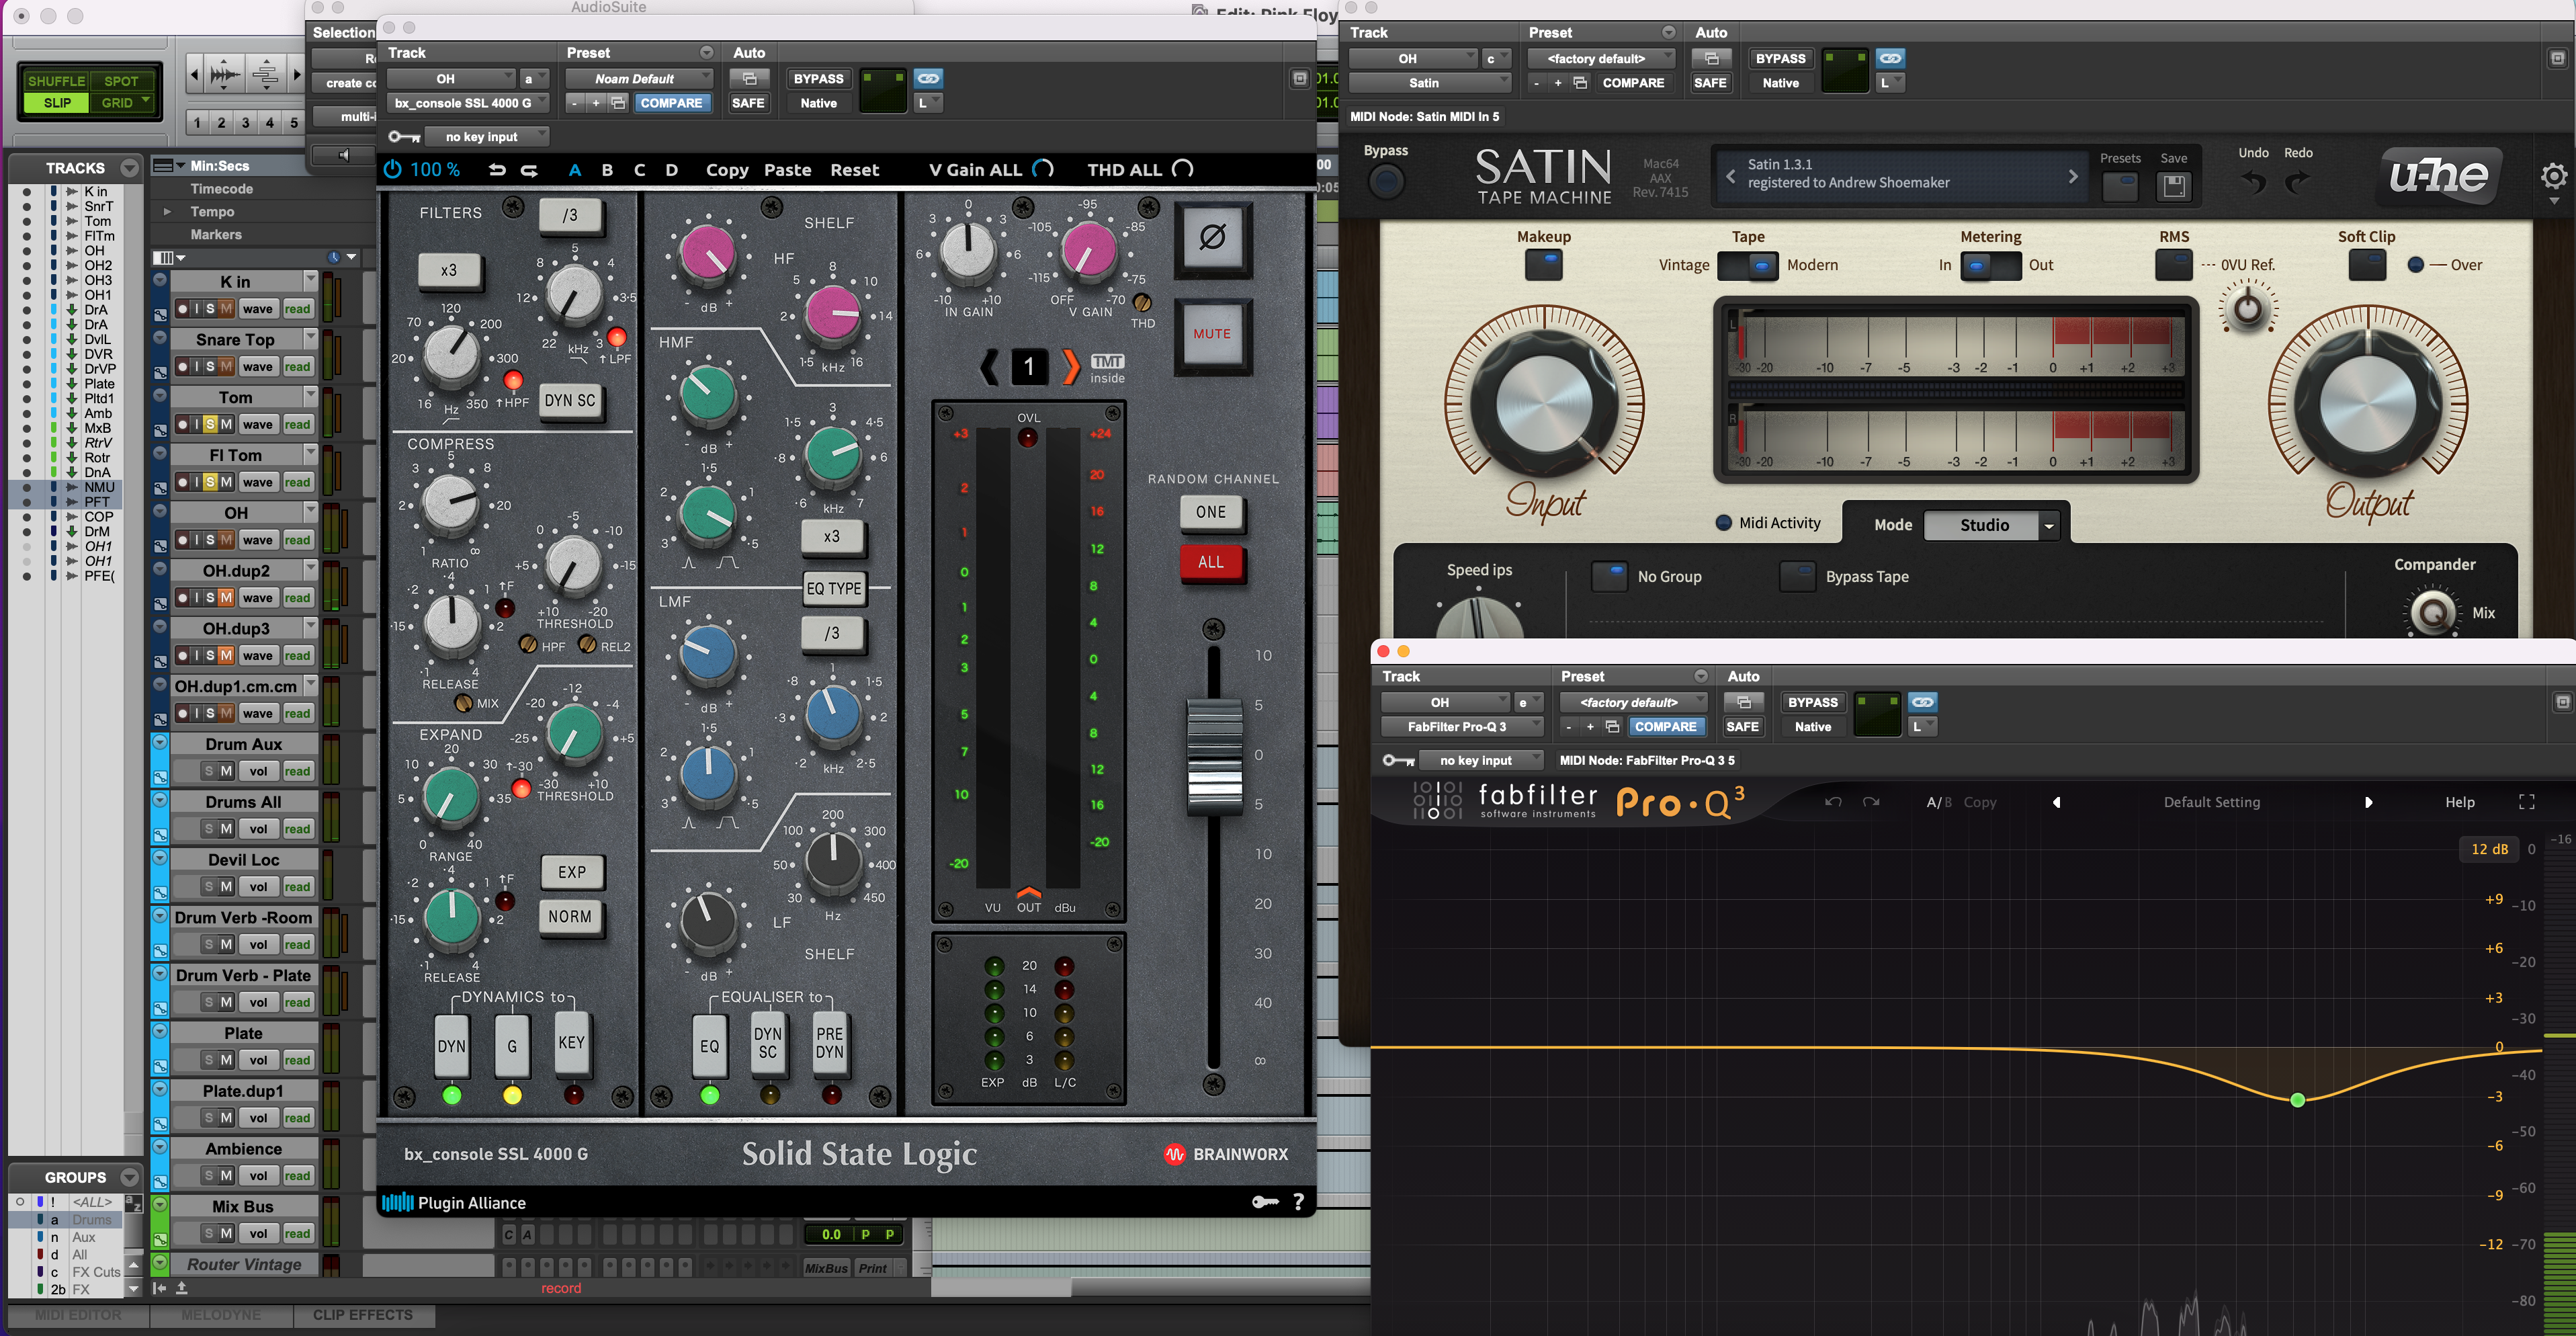Click the Pro Tools zoom waveform icon
The image size is (2576, 1336).
click(x=225, y=75)
